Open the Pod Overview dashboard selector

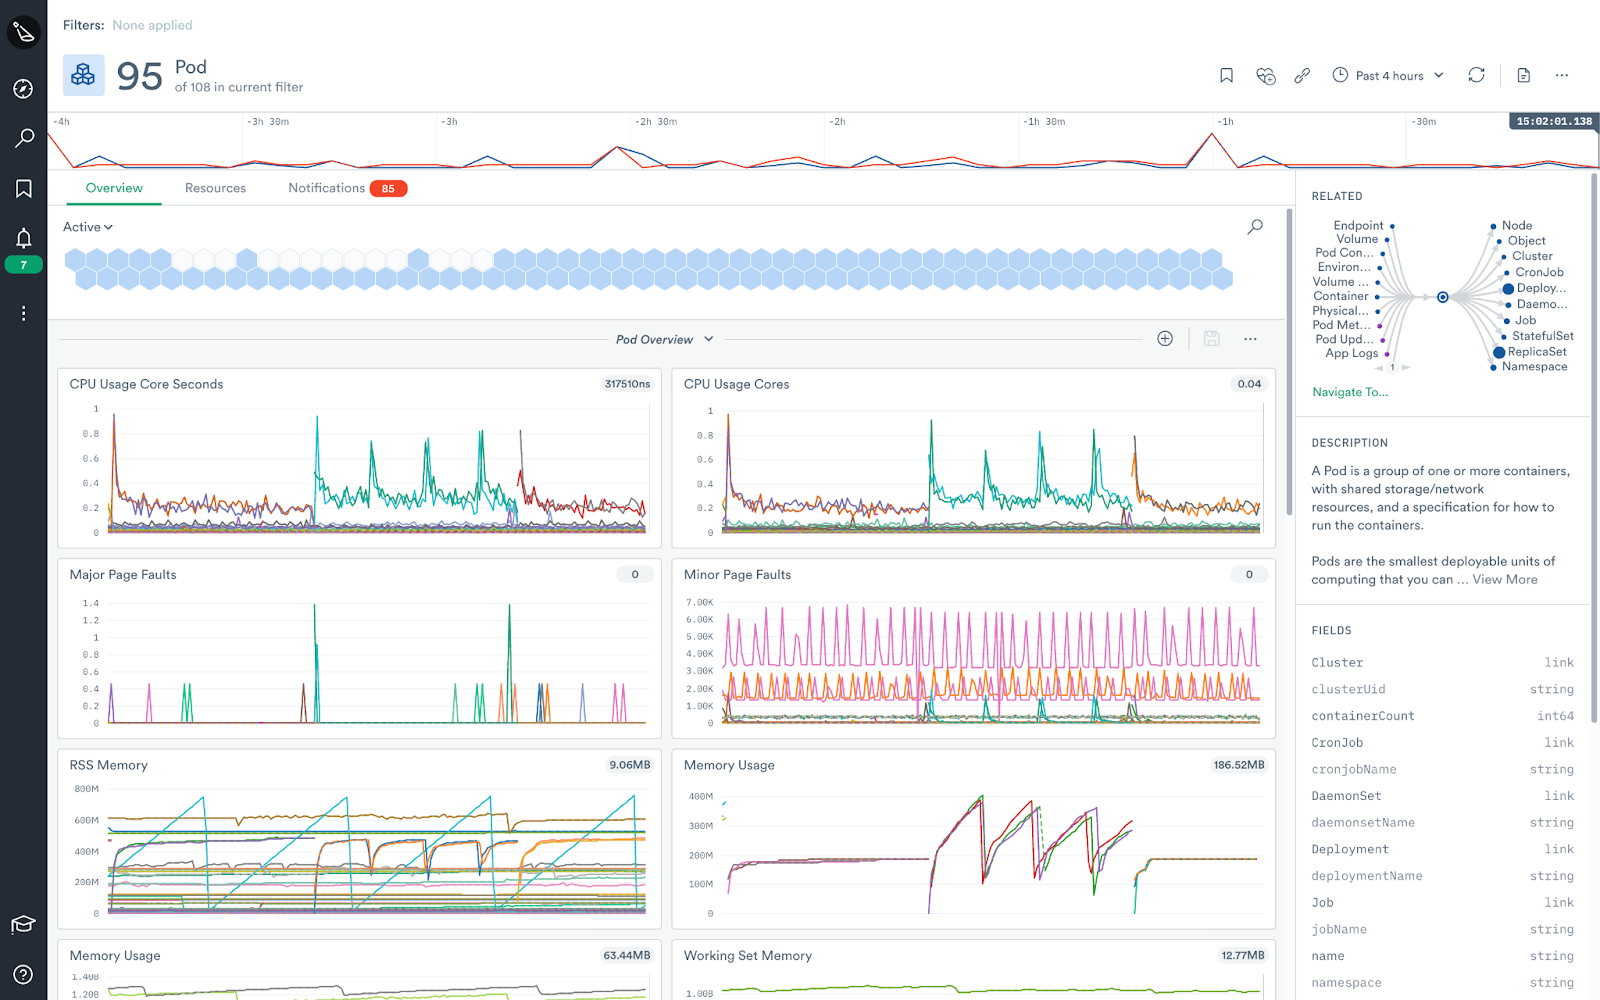[x=665, y=340]
